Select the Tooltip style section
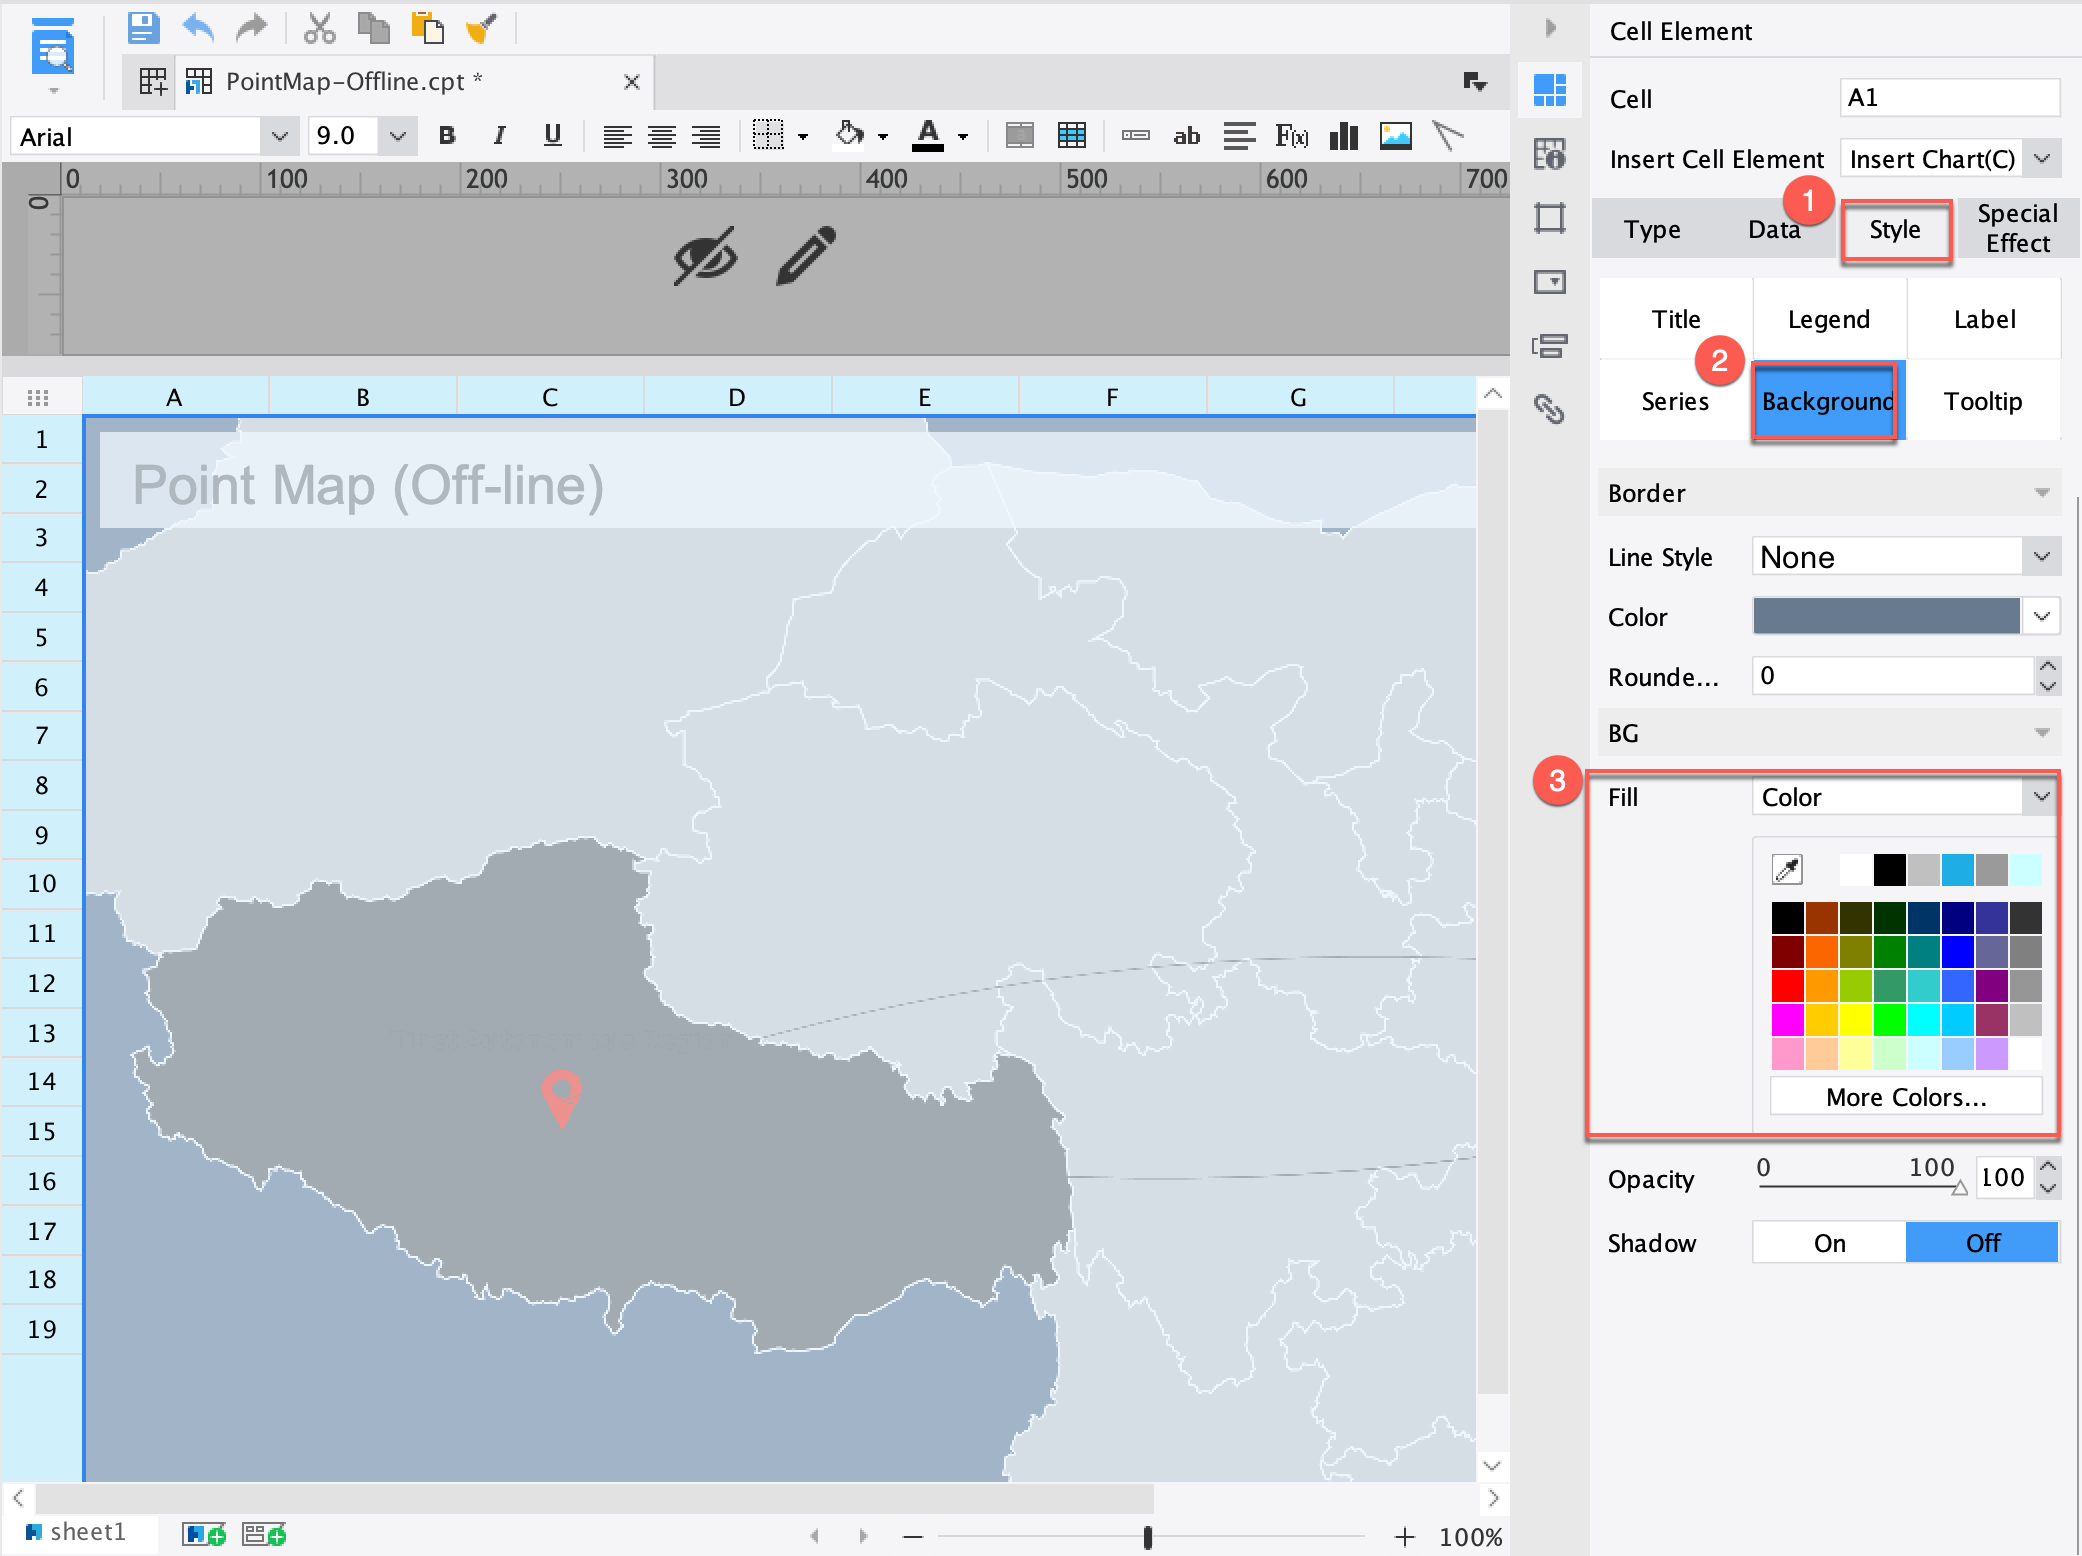2082x1556 pixels. pyautogui.click(x=1983, y=401)
